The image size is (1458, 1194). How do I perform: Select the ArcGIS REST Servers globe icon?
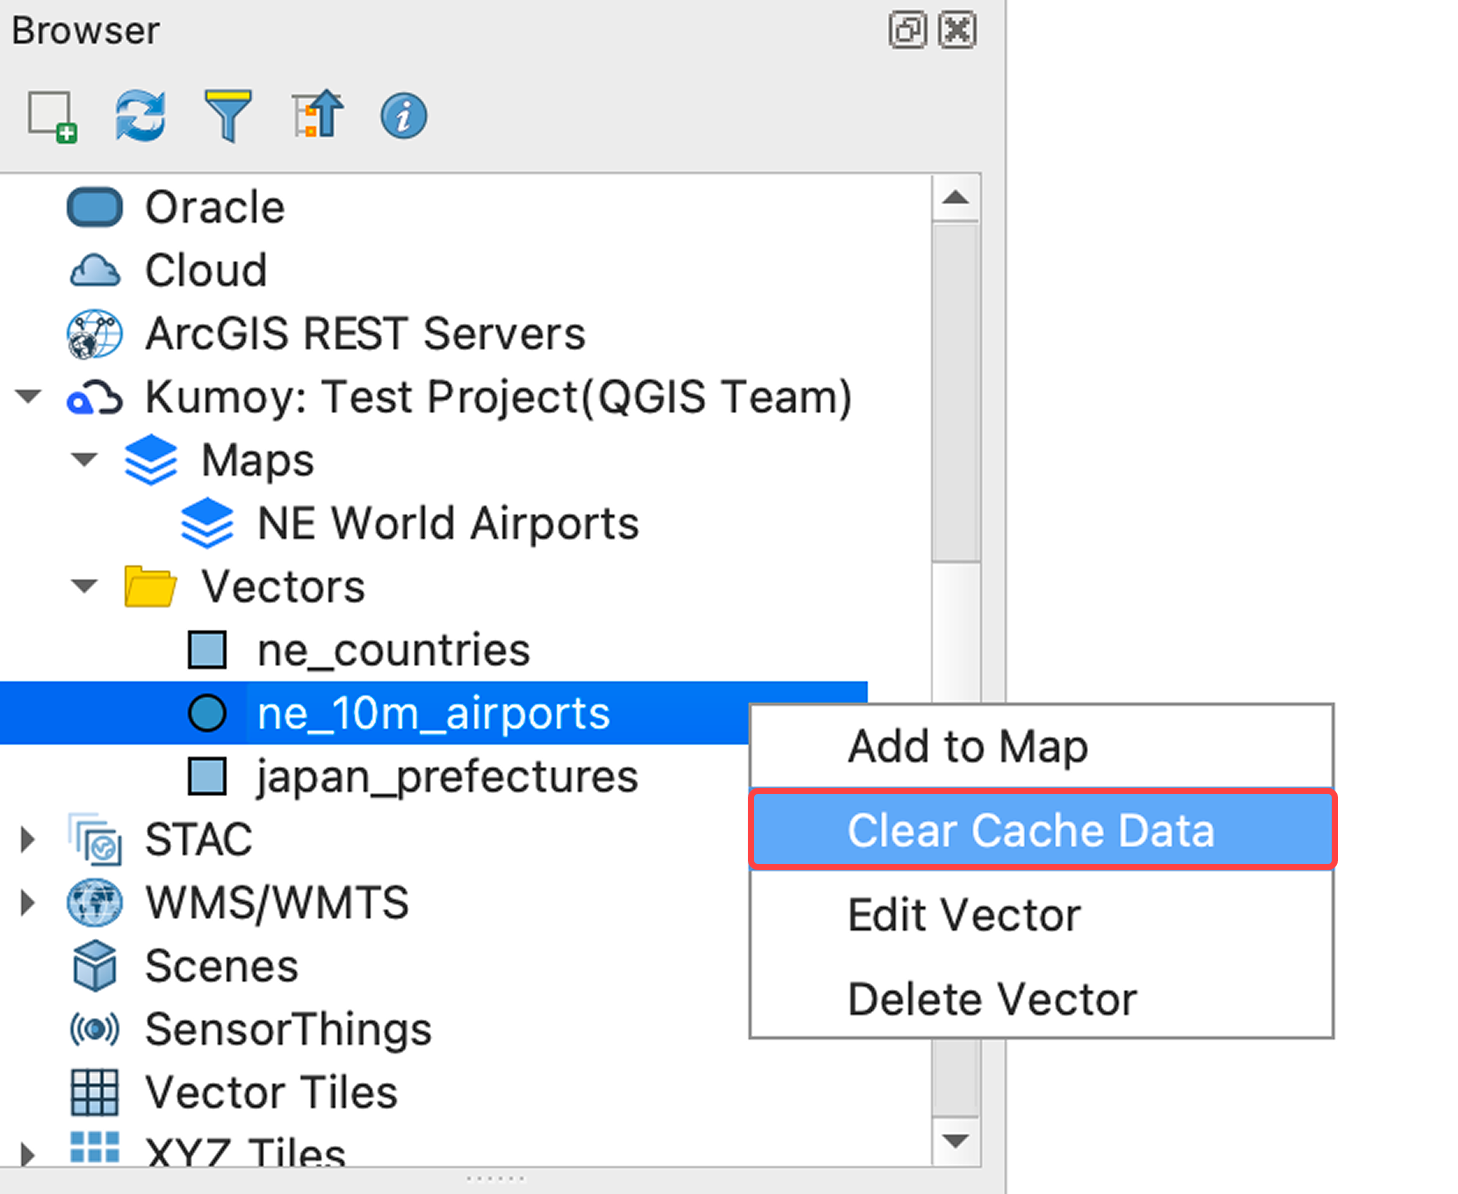94,334
